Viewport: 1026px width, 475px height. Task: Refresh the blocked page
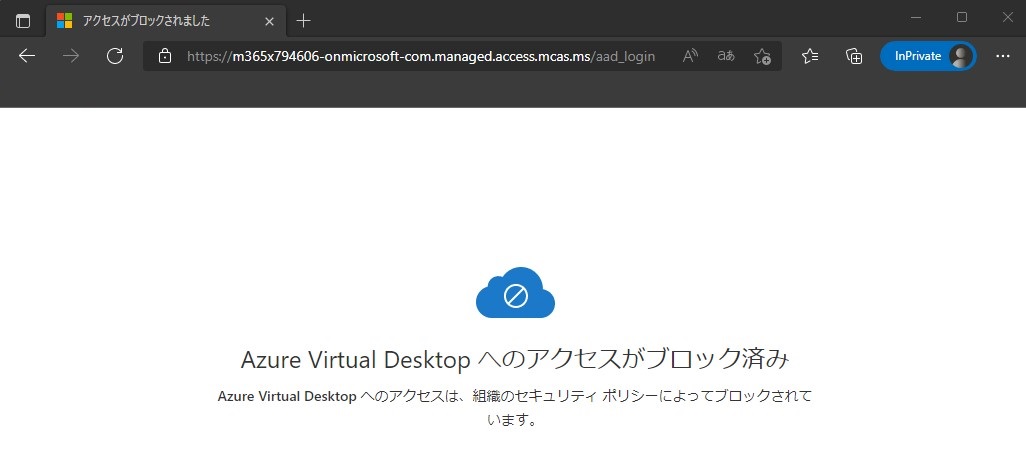pyautogui.click(x=115, y=57)
